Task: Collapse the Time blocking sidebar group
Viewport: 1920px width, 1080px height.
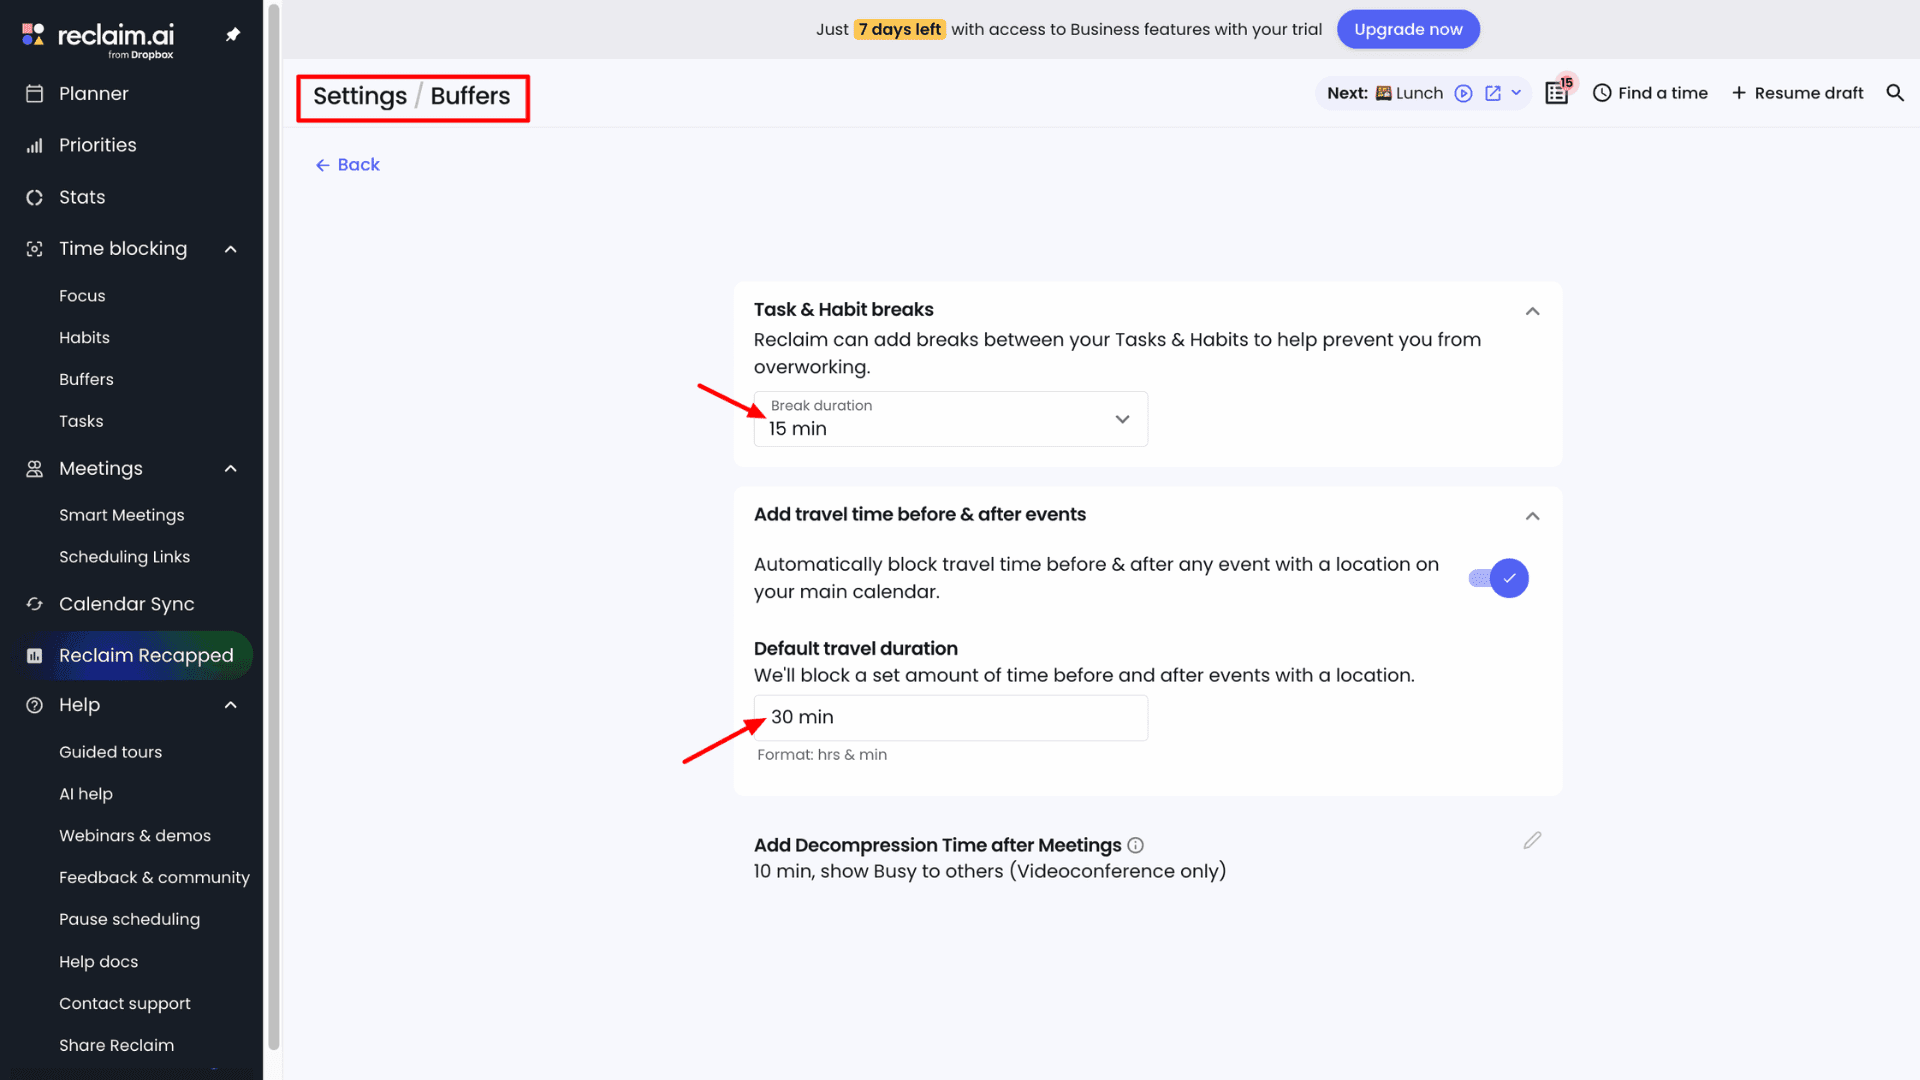Action: click(231, 249)
